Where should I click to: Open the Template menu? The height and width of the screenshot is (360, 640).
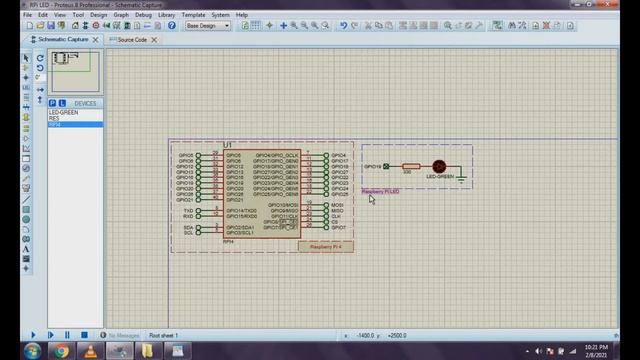tap(193, 15)
